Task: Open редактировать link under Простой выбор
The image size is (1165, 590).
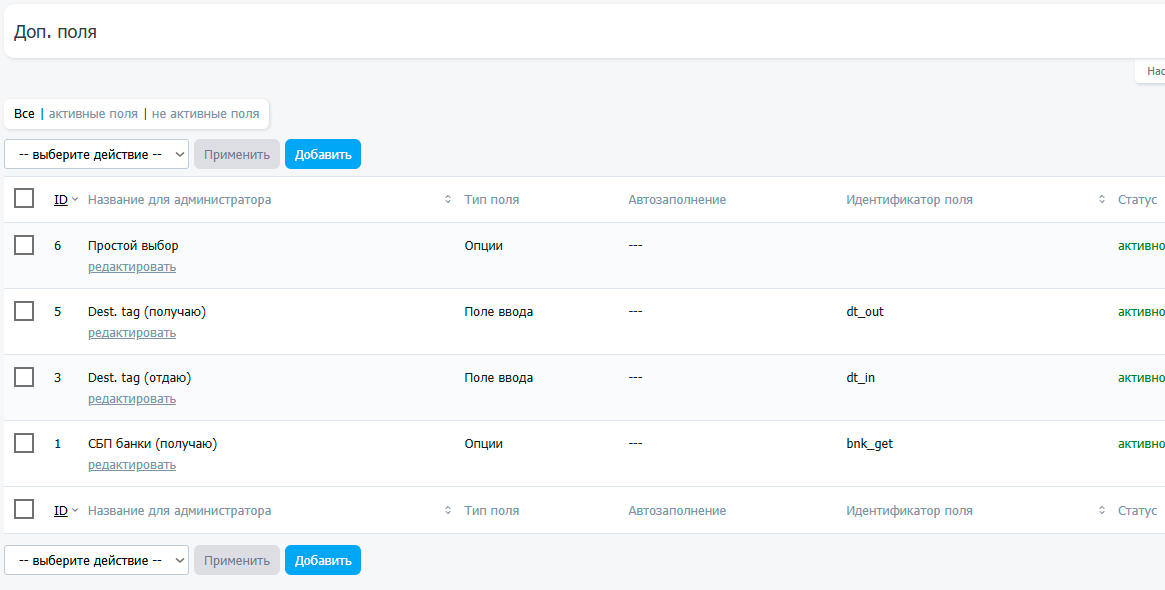Action: tap(132, 267)
